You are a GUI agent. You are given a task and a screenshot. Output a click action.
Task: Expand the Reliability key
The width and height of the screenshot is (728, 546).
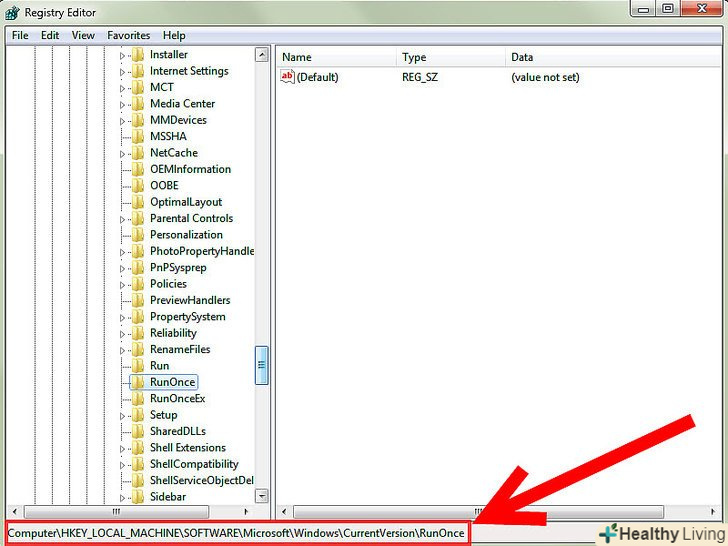123,334
